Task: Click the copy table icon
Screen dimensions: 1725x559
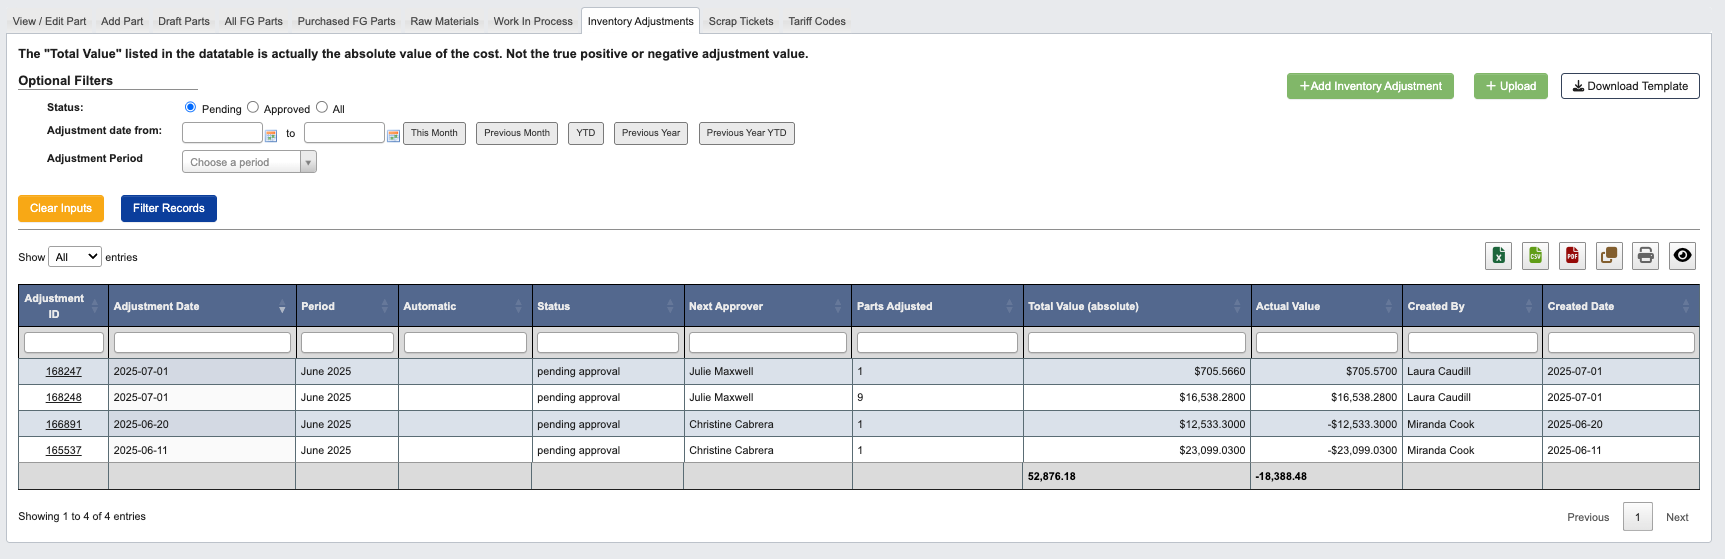Action: click(x=1609, y=256)
